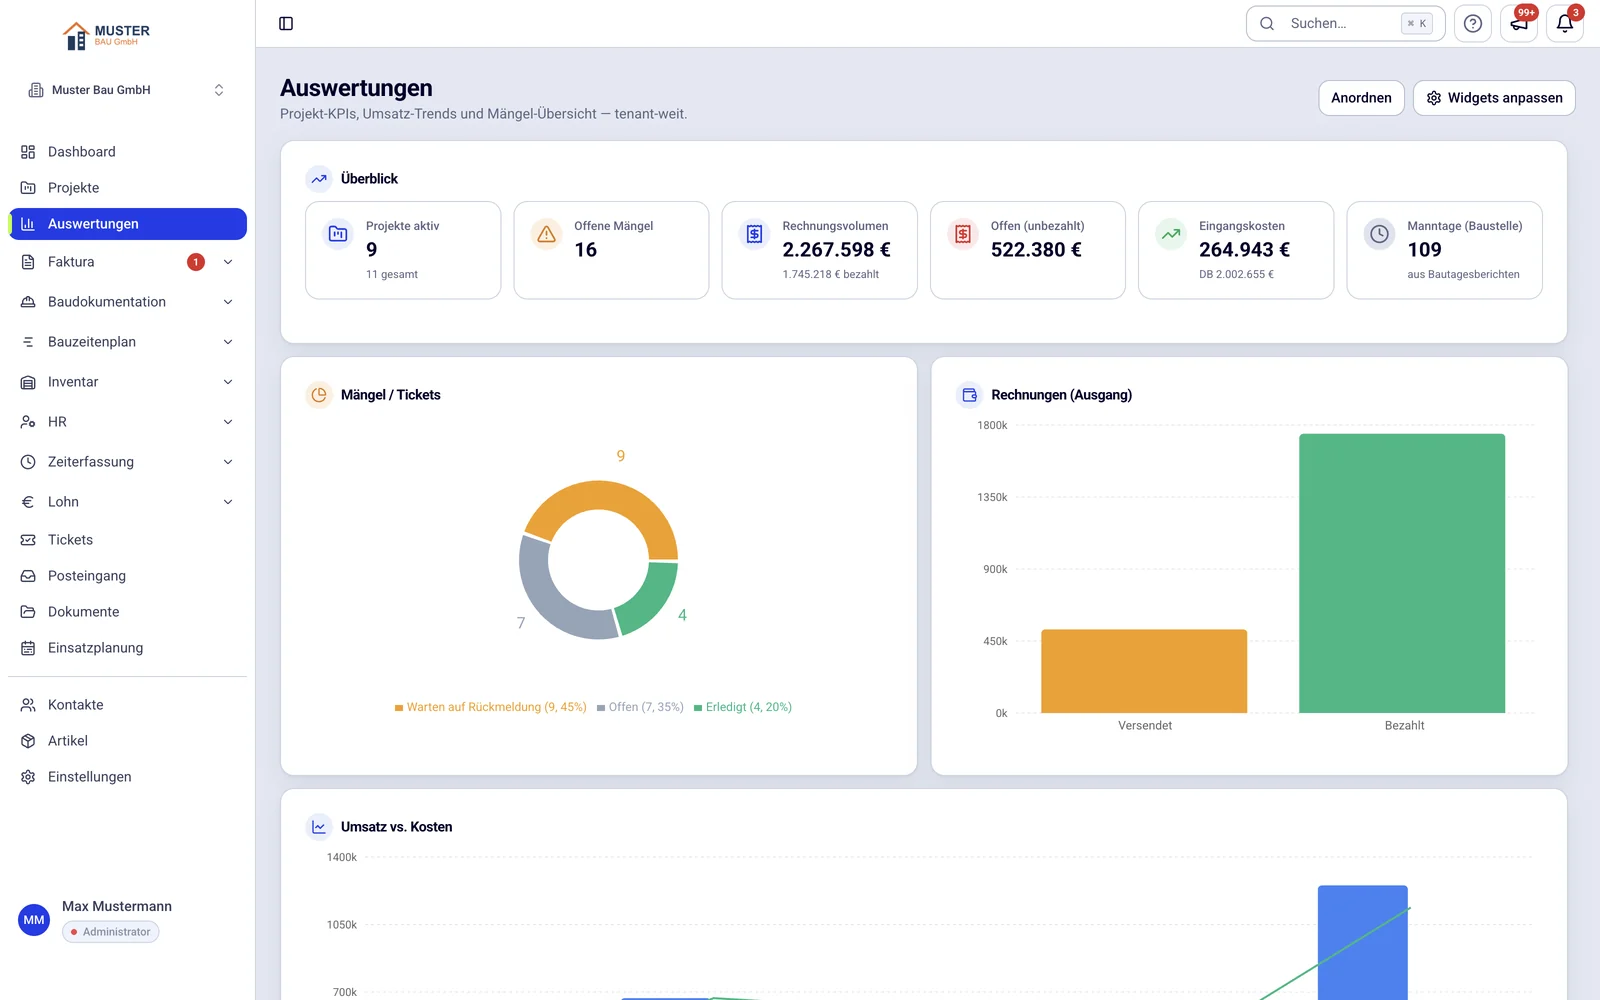1600x1000 pixels.
Task: Navigate to Posteingang
Action: [x=127, y=576]
